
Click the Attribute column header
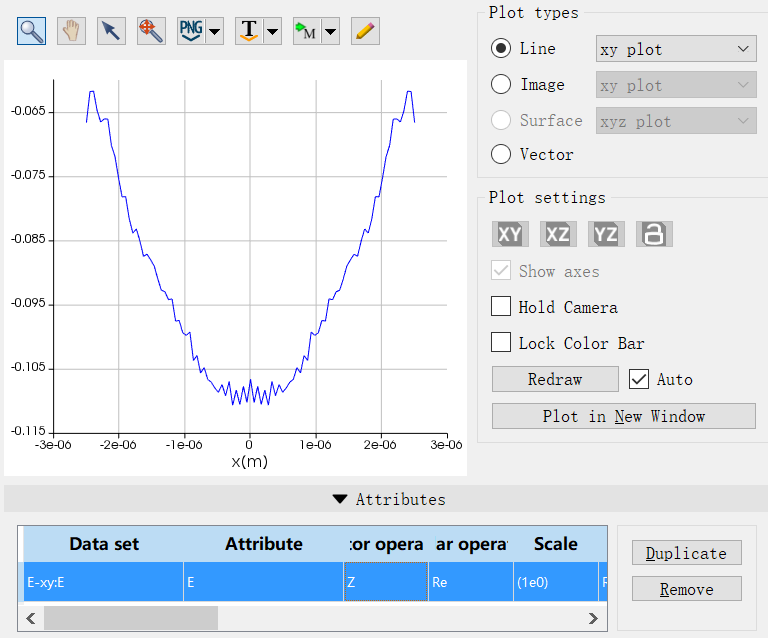(x=264, y=544)
